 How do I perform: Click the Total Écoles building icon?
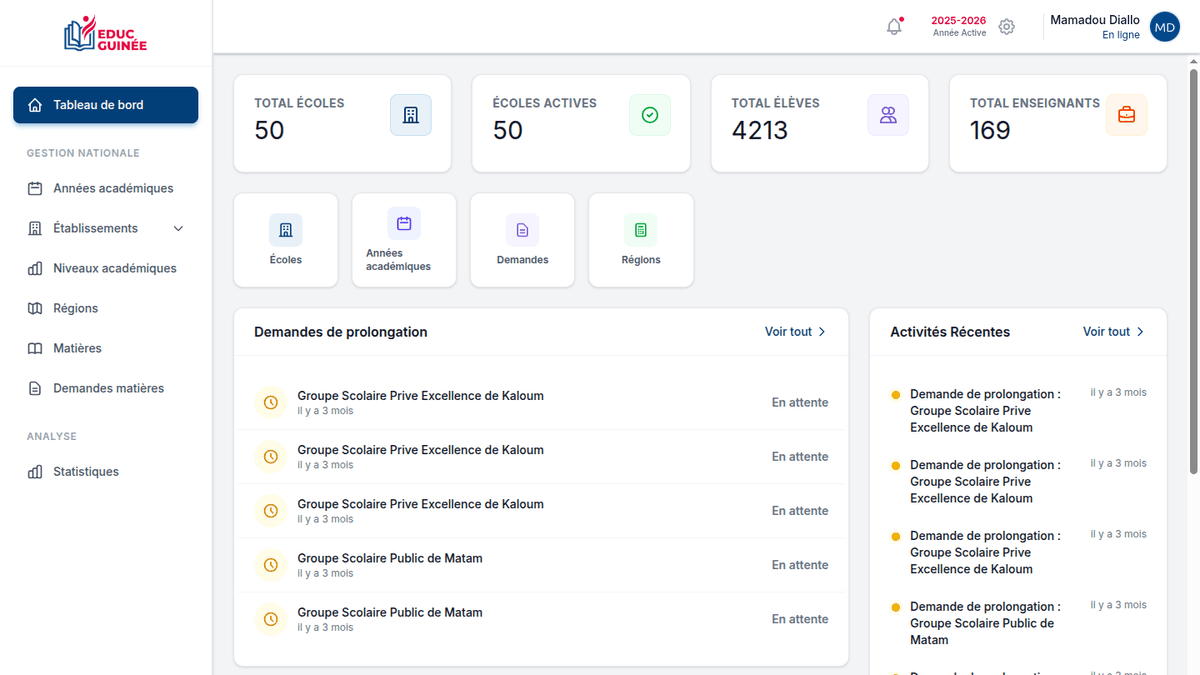[x=411, y=115]
